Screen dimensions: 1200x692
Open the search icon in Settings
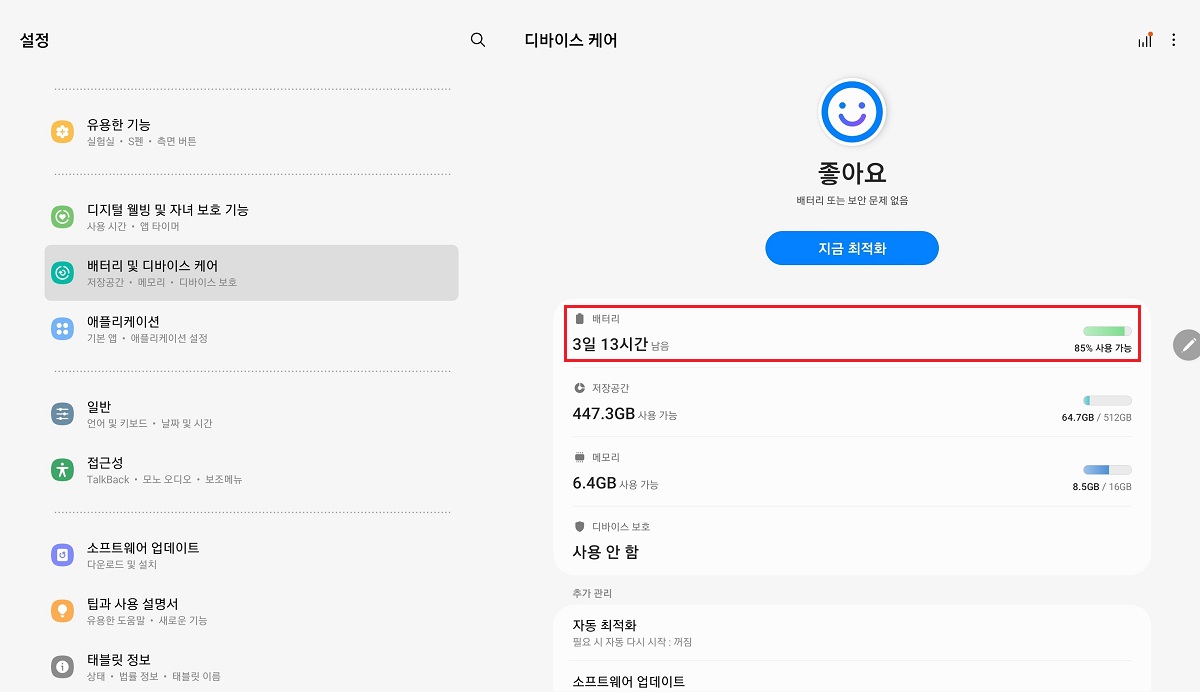click(477, 40)
